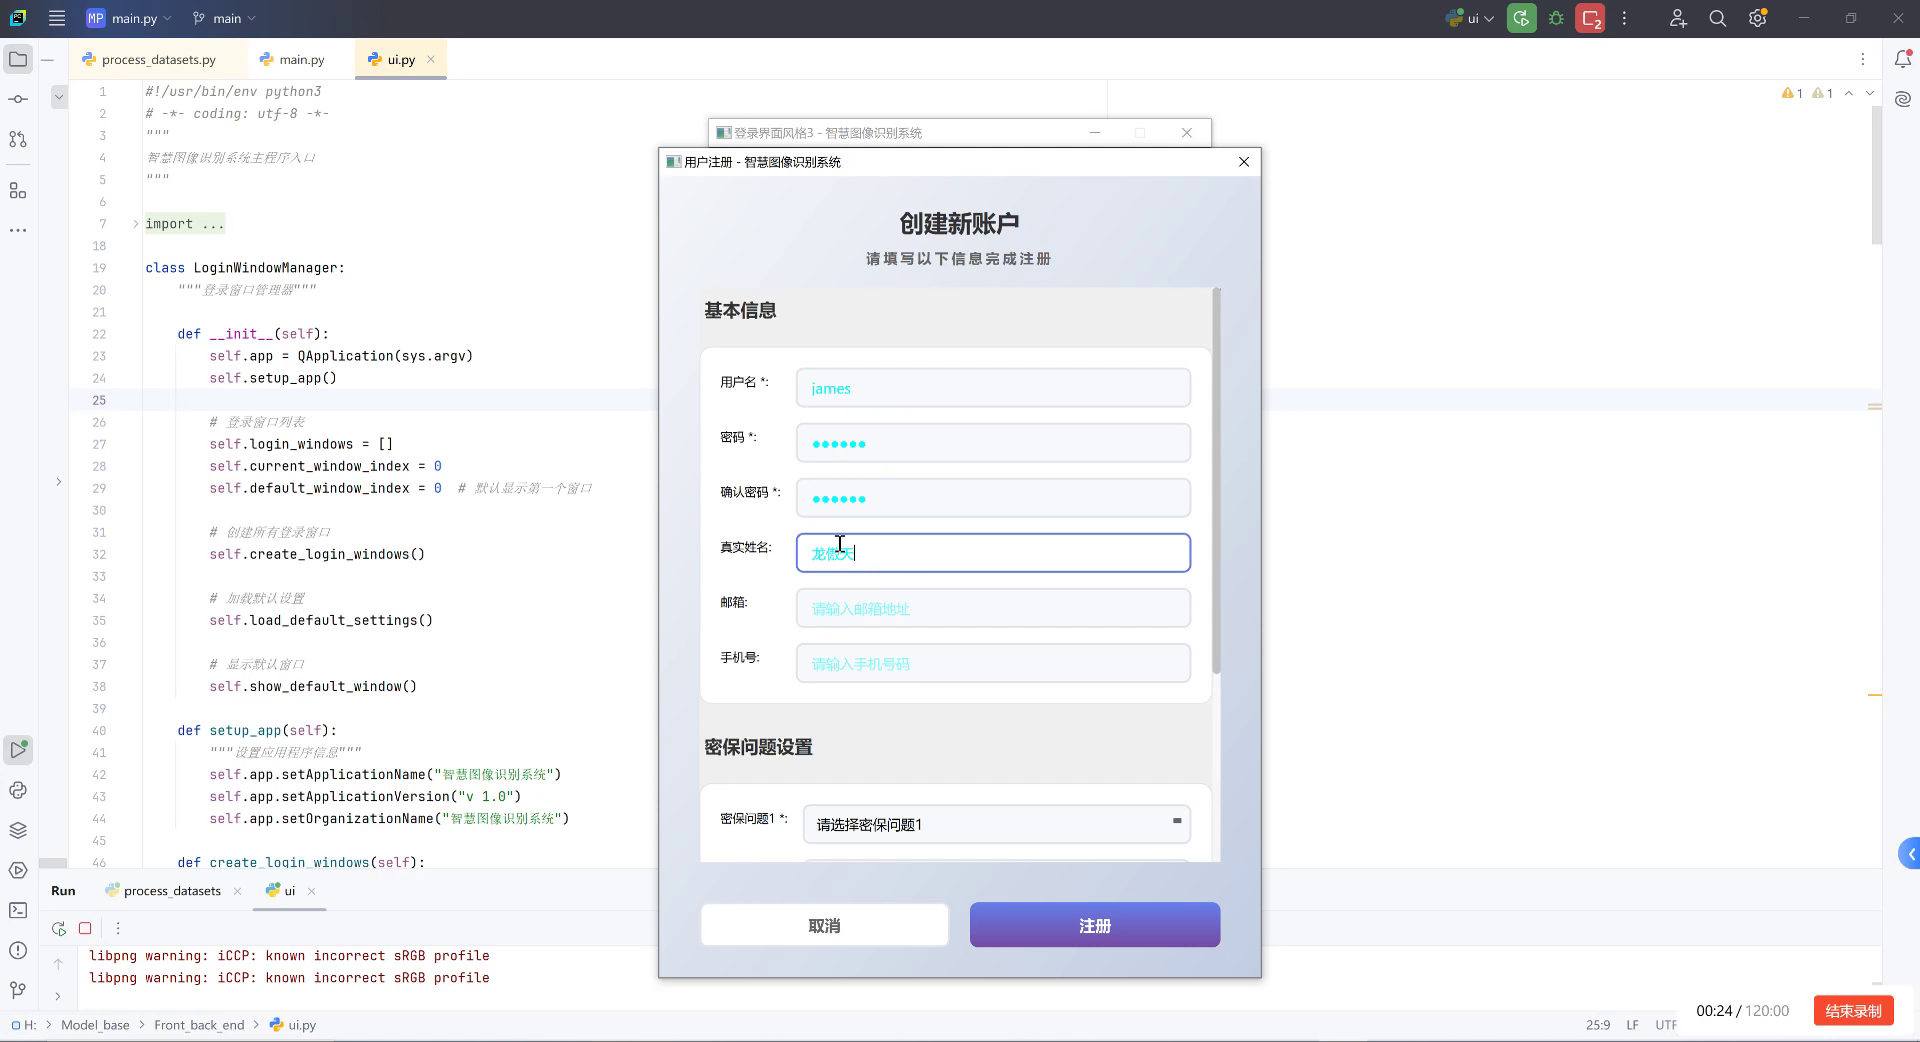Open the Services tool window

(18, 870)
